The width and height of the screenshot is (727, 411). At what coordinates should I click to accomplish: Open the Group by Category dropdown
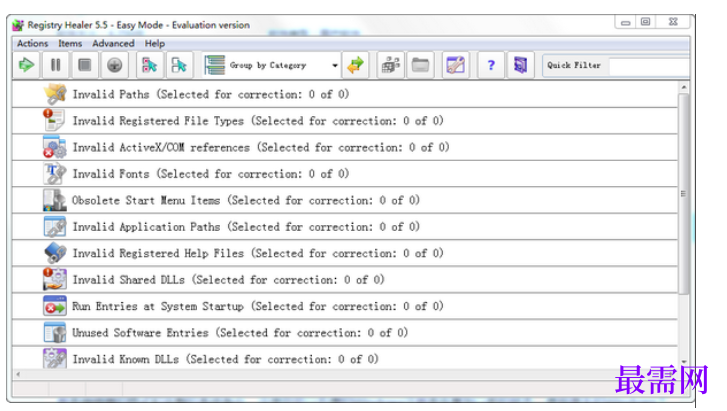[335, 65]
